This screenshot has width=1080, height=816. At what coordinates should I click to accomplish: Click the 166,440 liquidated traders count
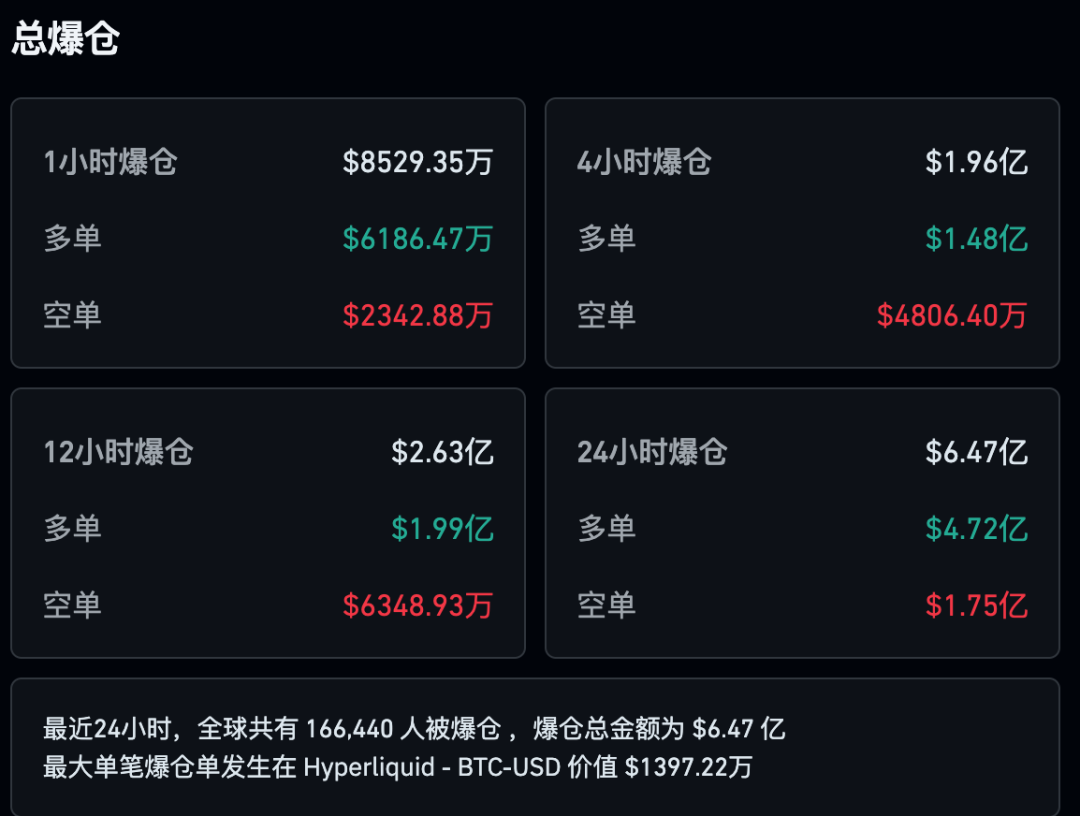pos(348,729)
